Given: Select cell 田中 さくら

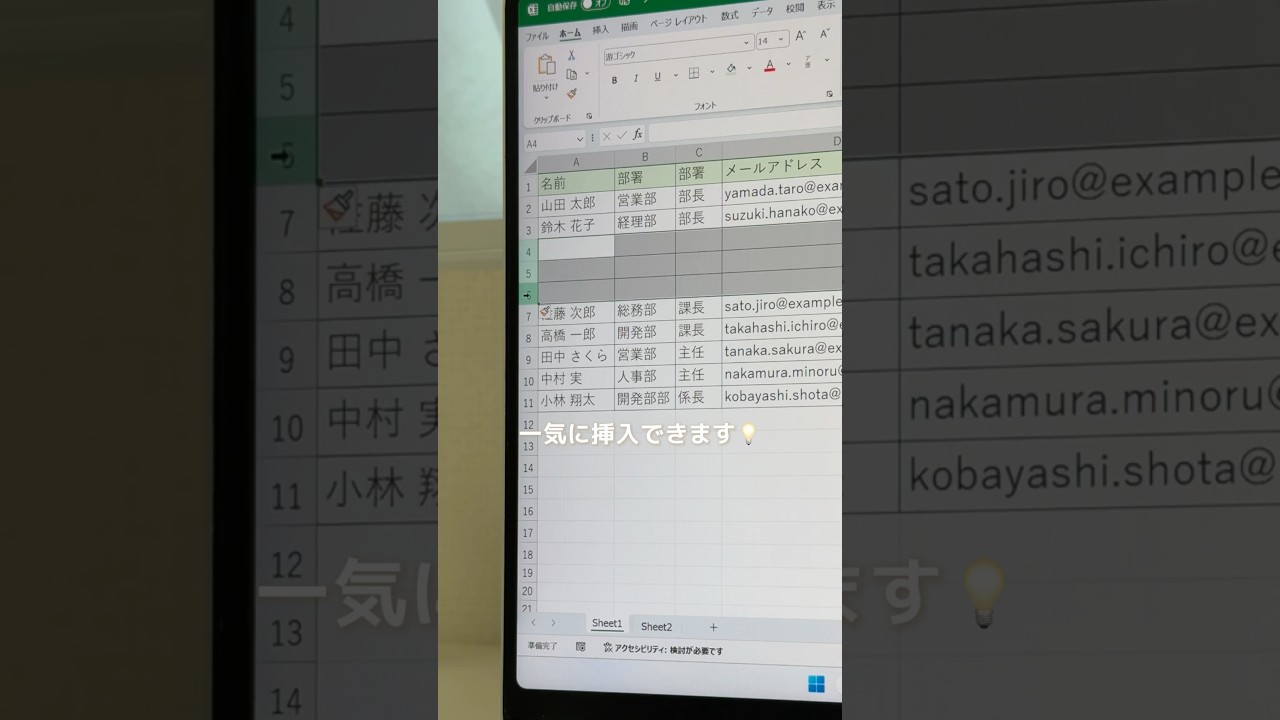Looking at the screenshot, I should point(576,358).
